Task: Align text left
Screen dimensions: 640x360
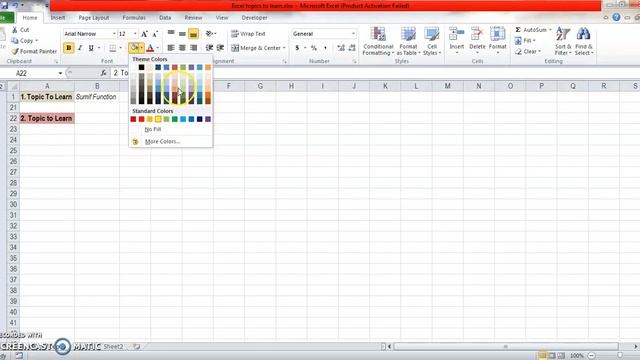Action: [x=171, y=48]
